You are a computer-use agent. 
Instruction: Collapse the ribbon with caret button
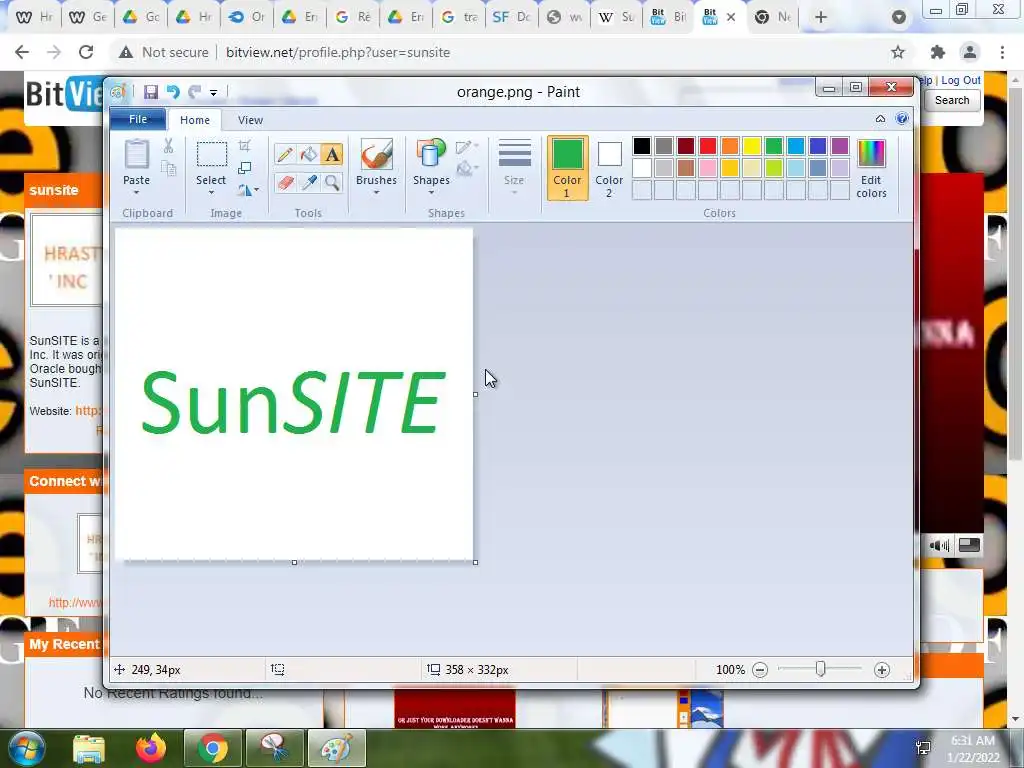coord(880,119)
